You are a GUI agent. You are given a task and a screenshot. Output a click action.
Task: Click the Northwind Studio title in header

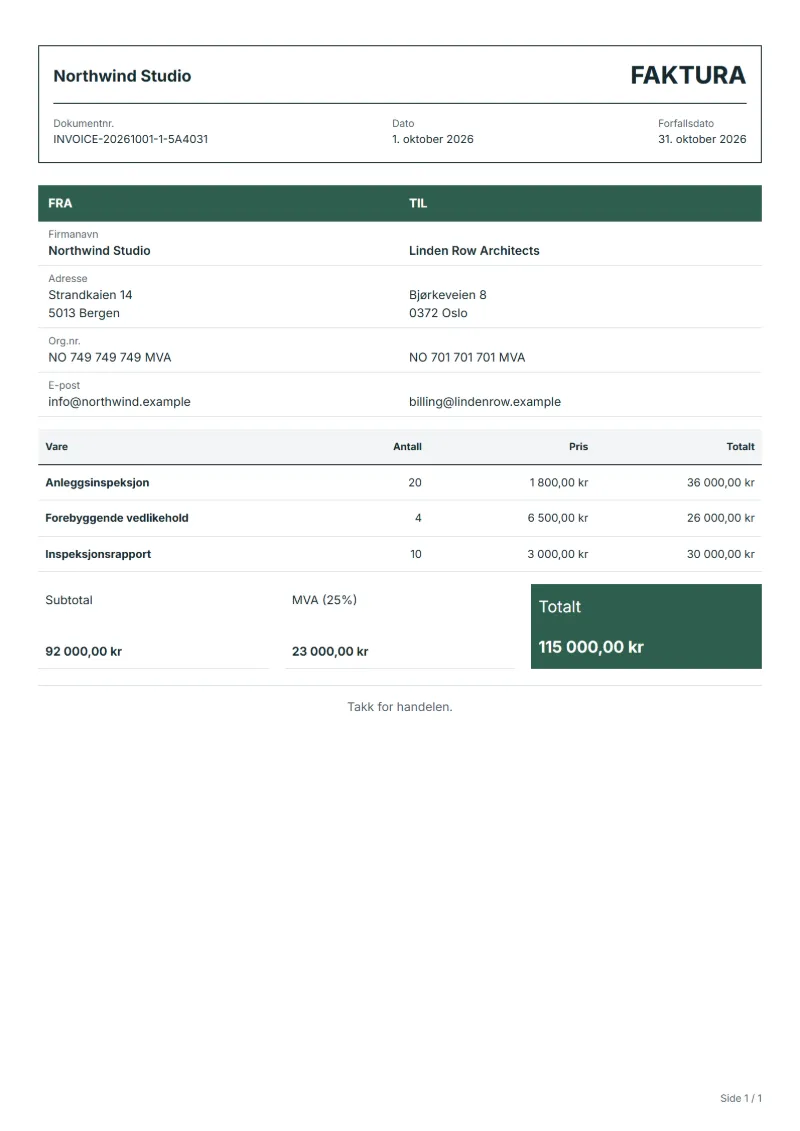coord(122,76)
